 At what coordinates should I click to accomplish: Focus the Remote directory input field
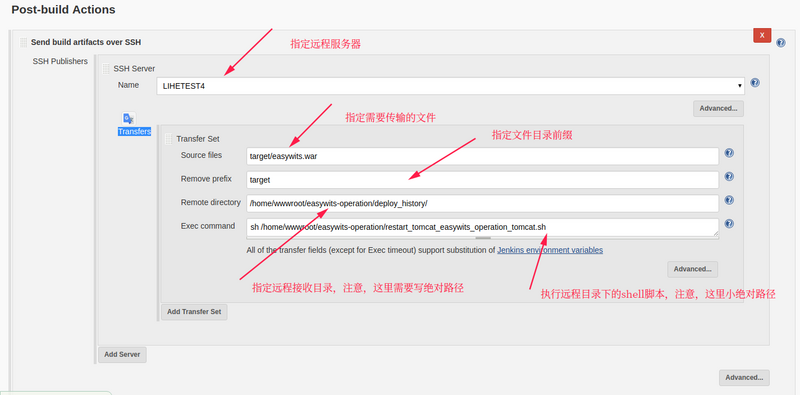click(483, 203)
